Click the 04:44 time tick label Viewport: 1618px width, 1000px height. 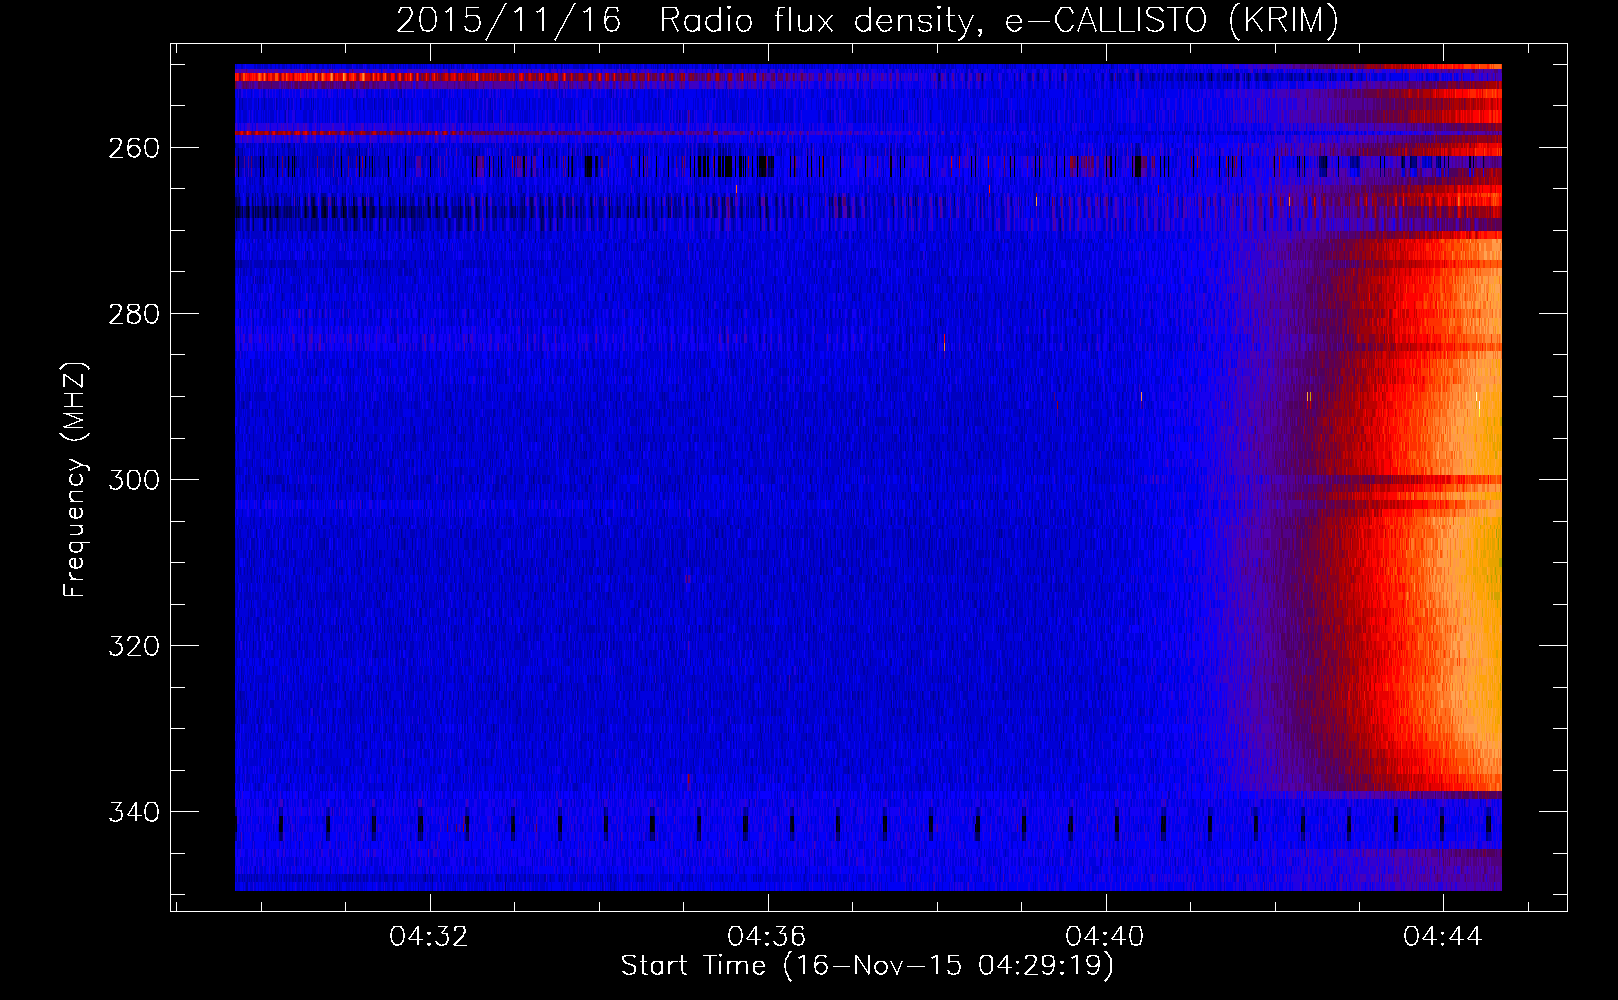(1443, 936)
